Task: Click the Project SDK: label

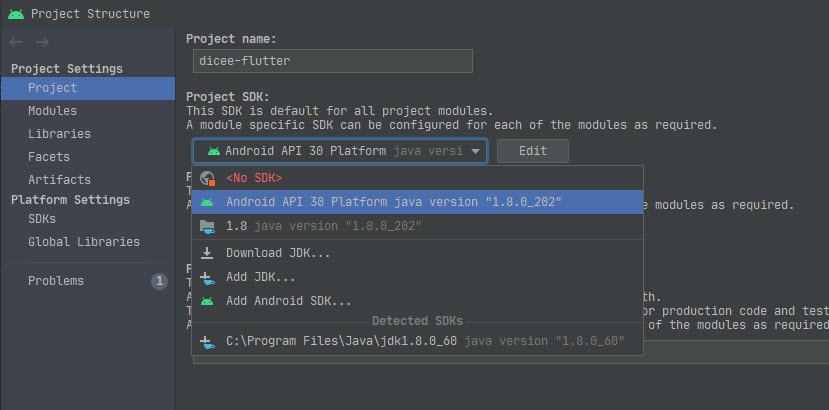Action: (x=228, y=97)
